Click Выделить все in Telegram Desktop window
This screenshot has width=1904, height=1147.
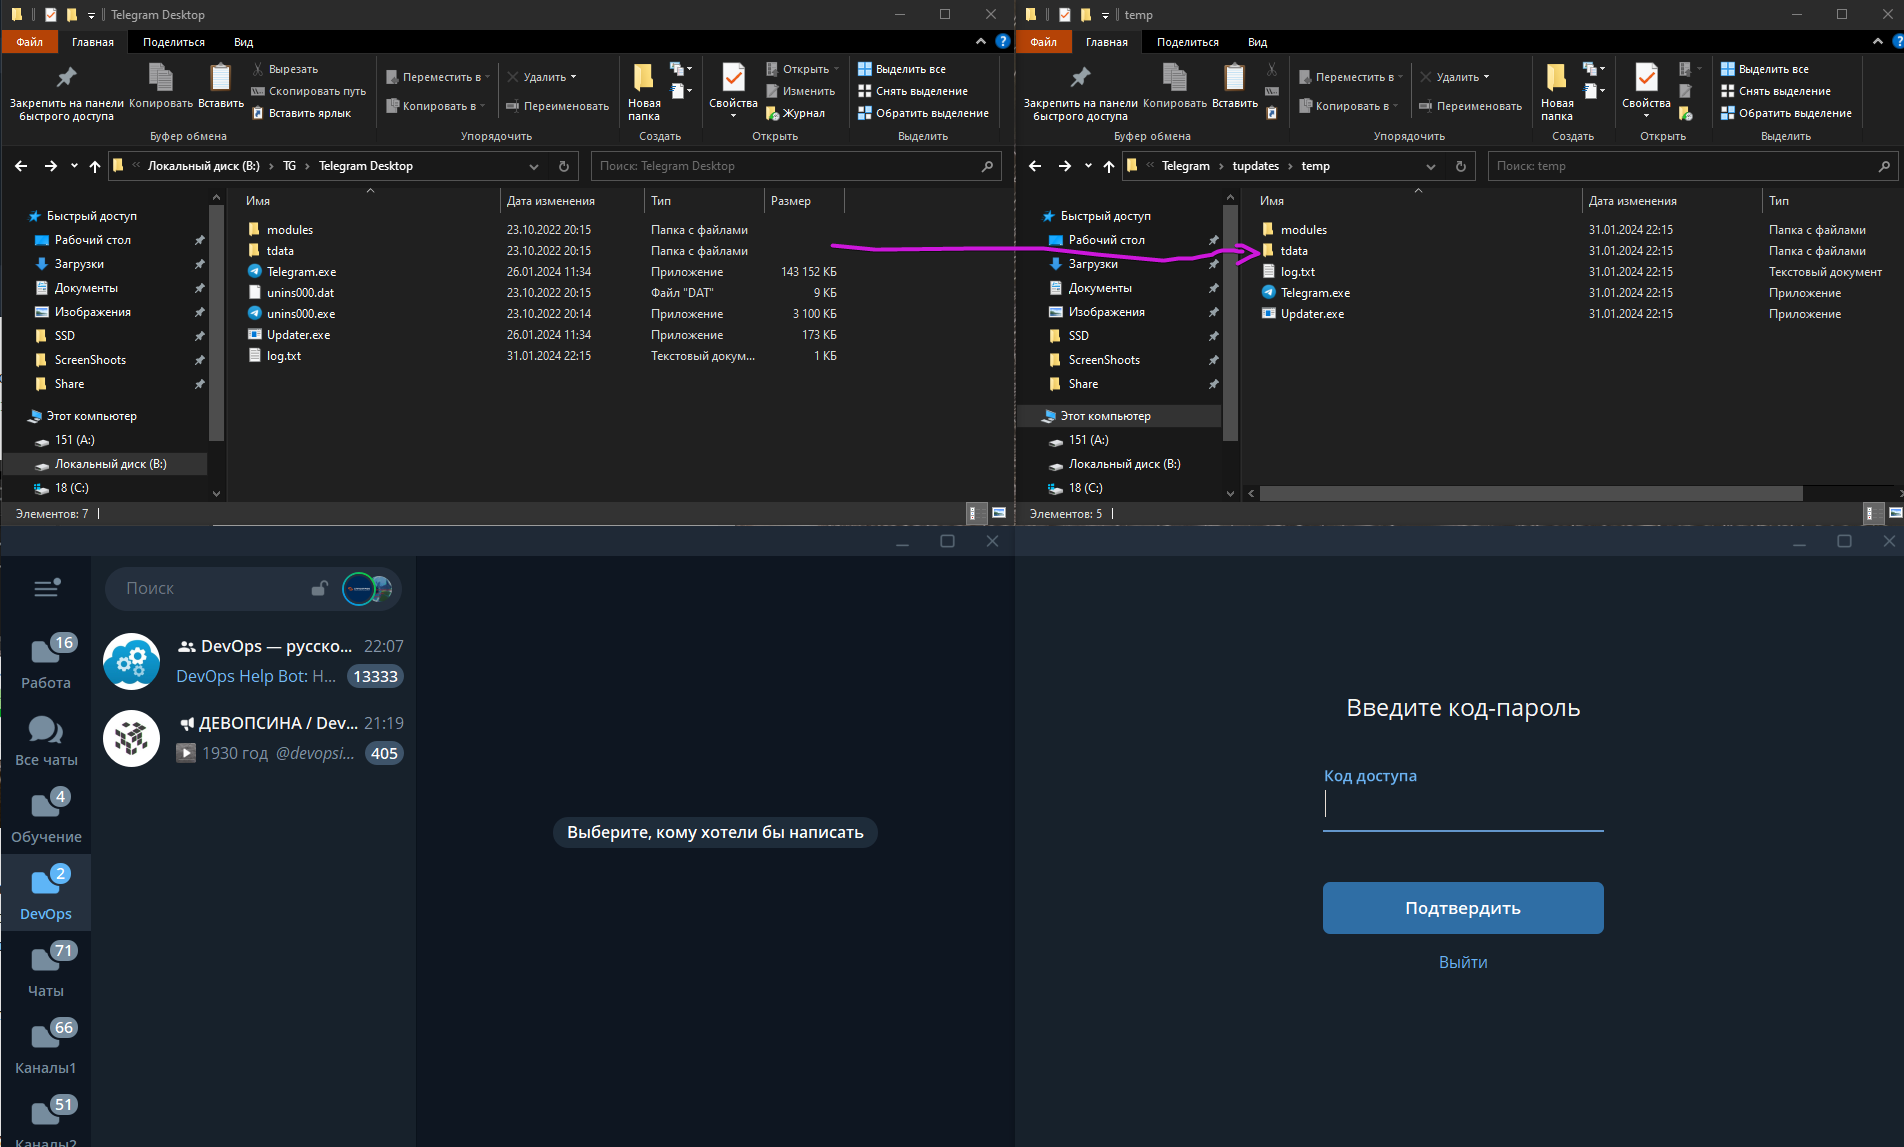[x=902, y=69]
